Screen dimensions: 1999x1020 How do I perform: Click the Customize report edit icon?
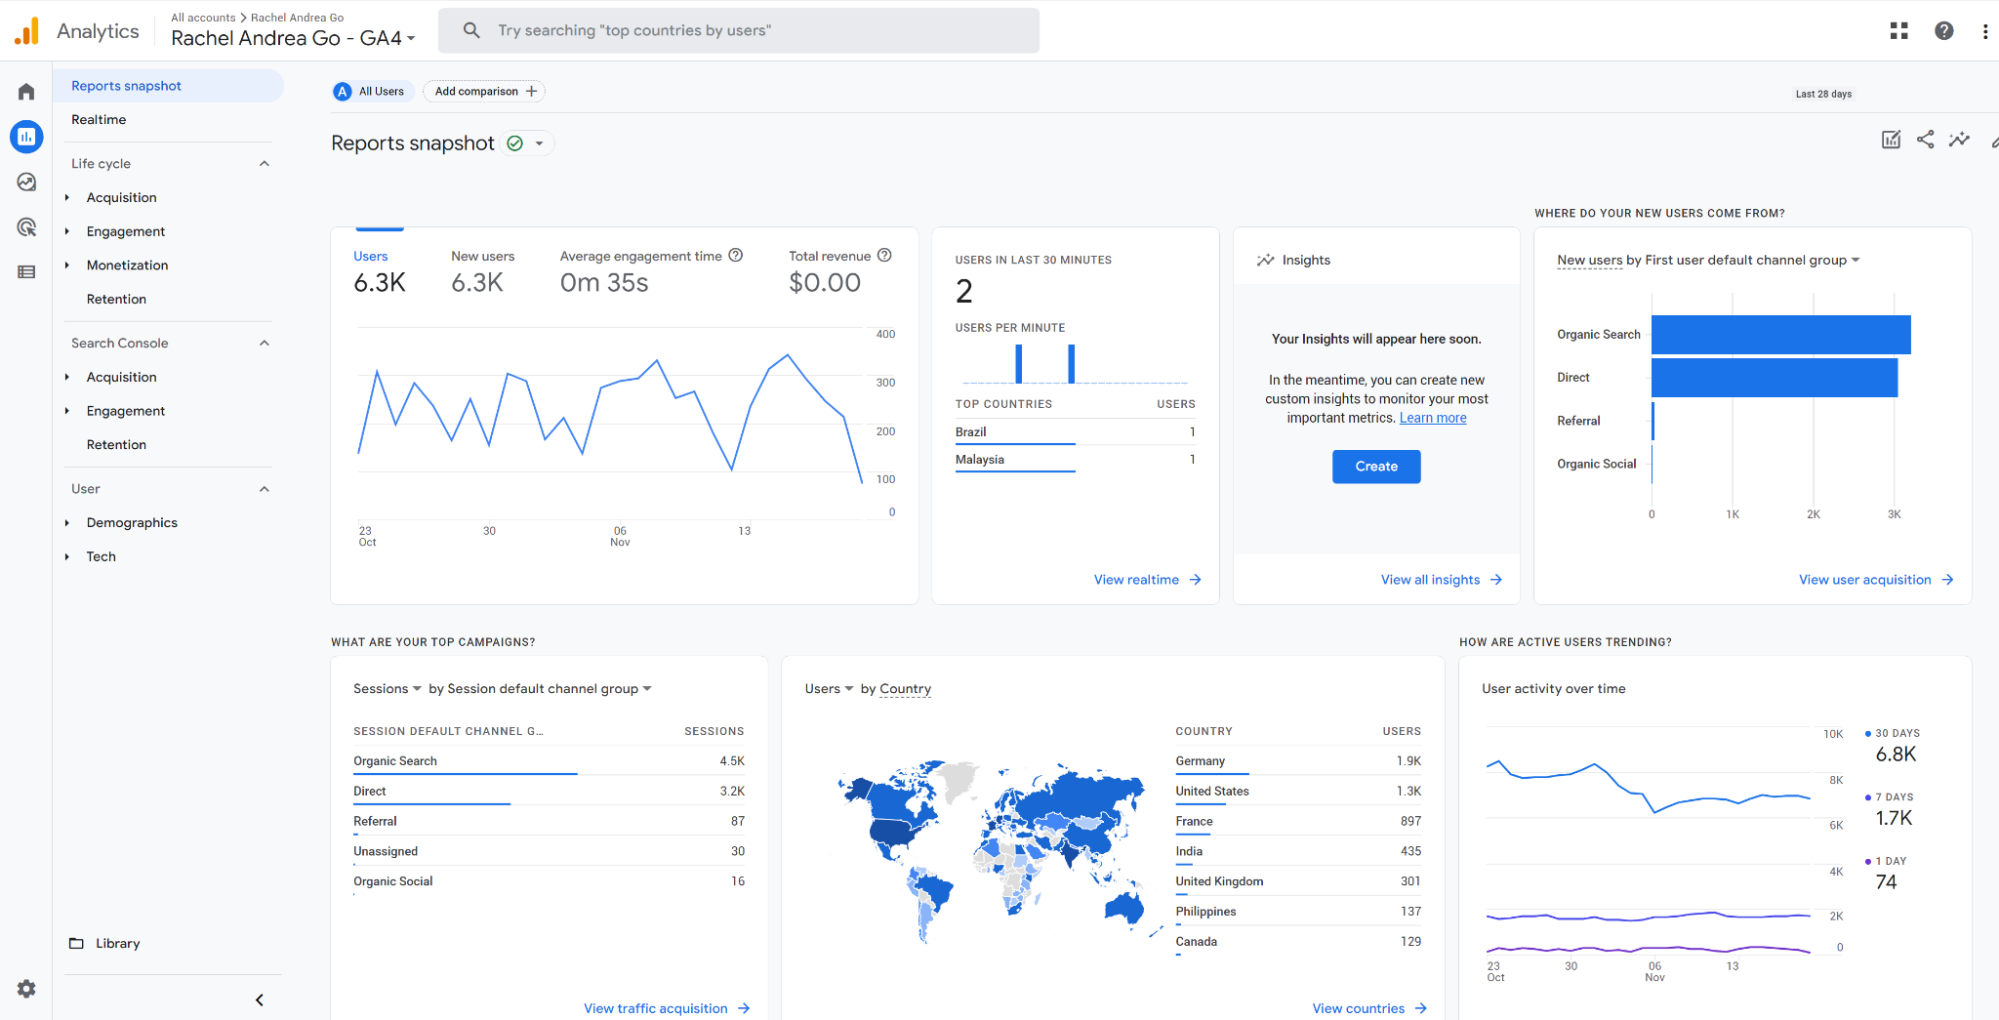pos(1891,139)
